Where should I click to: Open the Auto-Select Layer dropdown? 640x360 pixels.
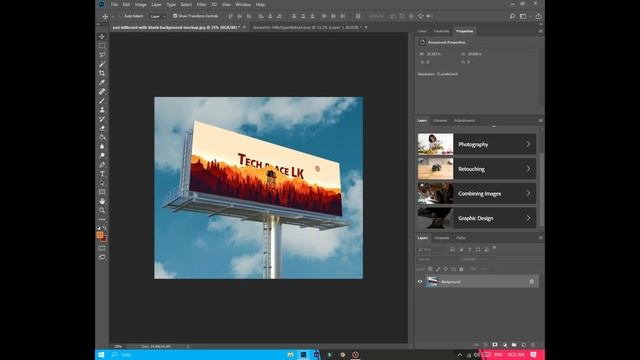(x=158, y=16)
